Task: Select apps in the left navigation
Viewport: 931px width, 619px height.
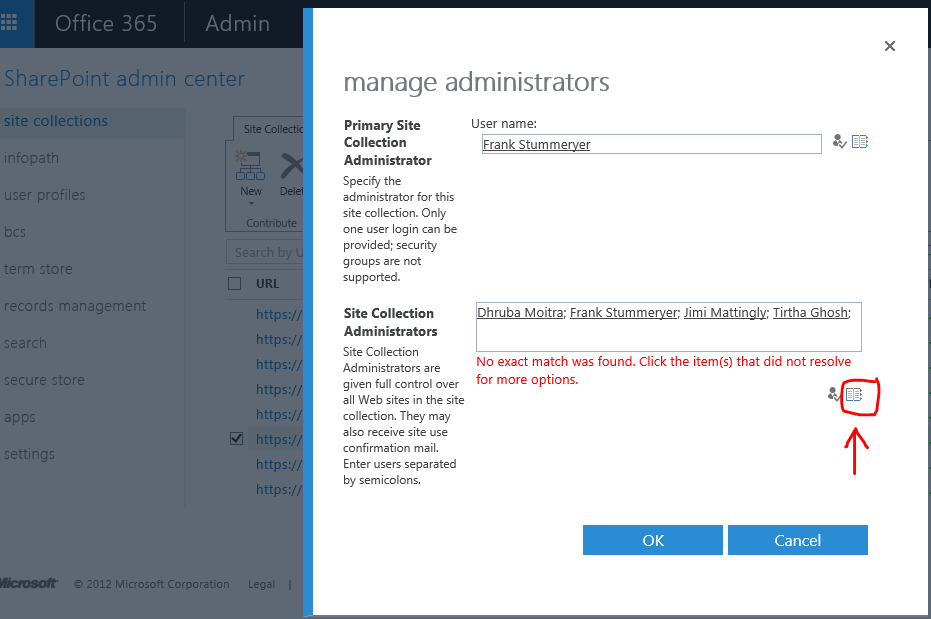Action: 20,417
